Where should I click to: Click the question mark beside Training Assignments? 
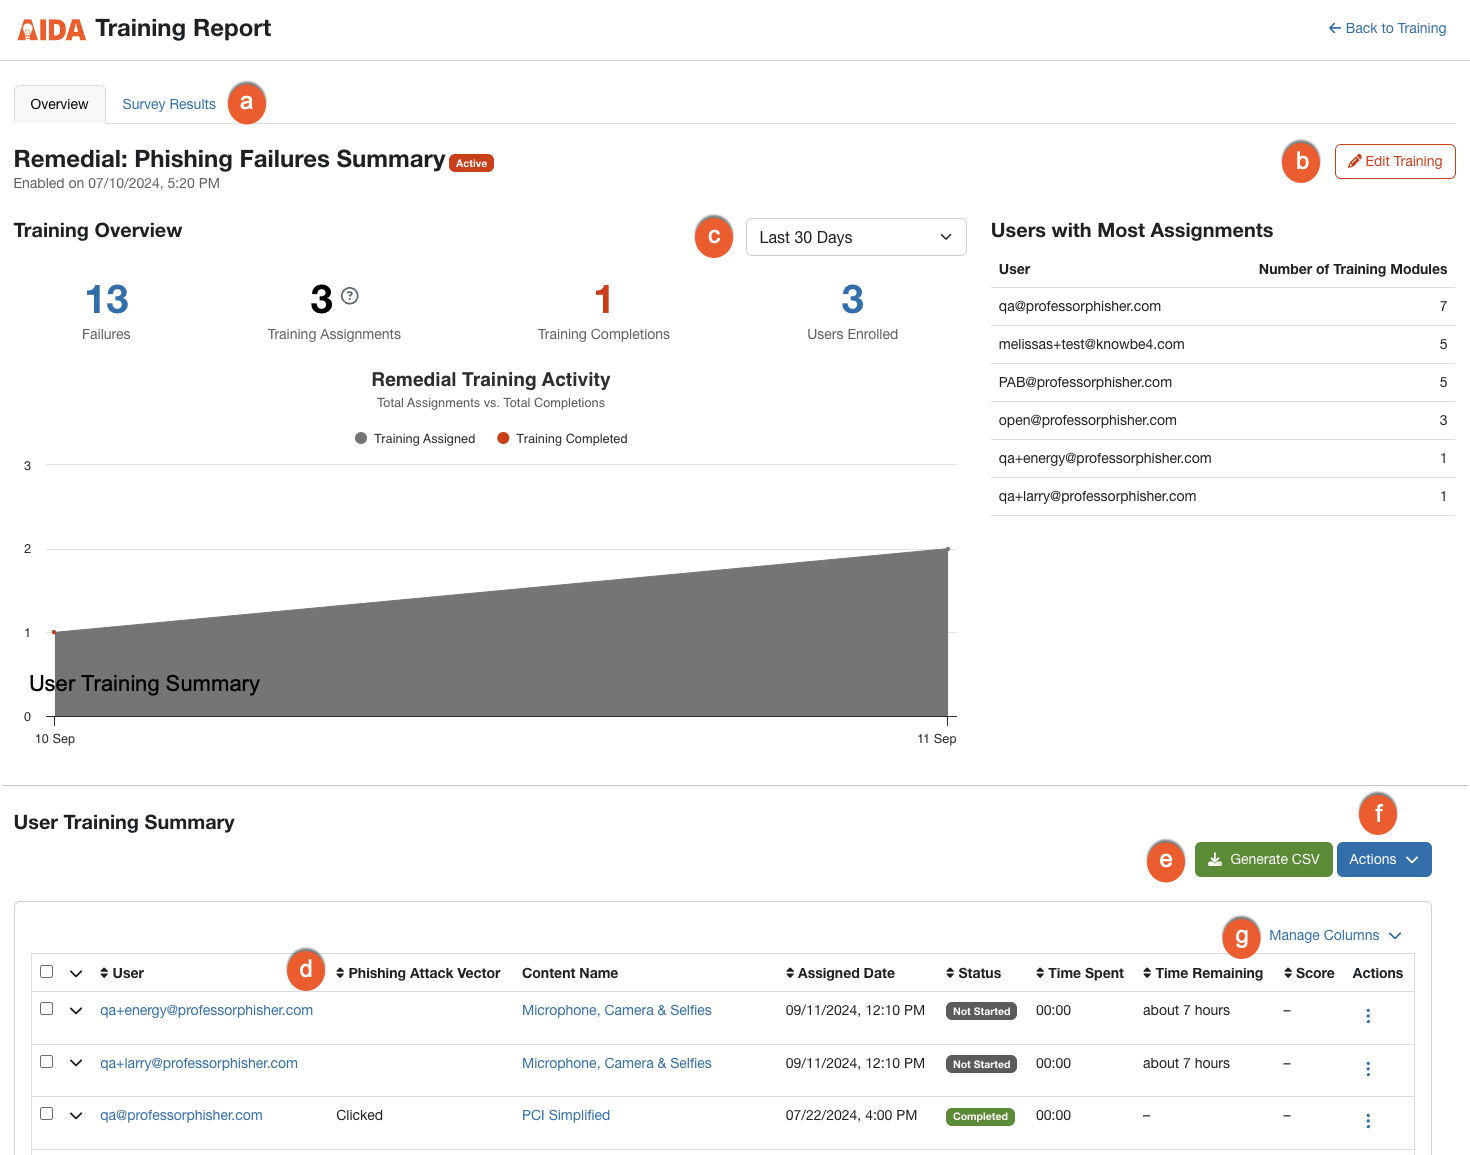pyautogui.click(x=349, y=295)
